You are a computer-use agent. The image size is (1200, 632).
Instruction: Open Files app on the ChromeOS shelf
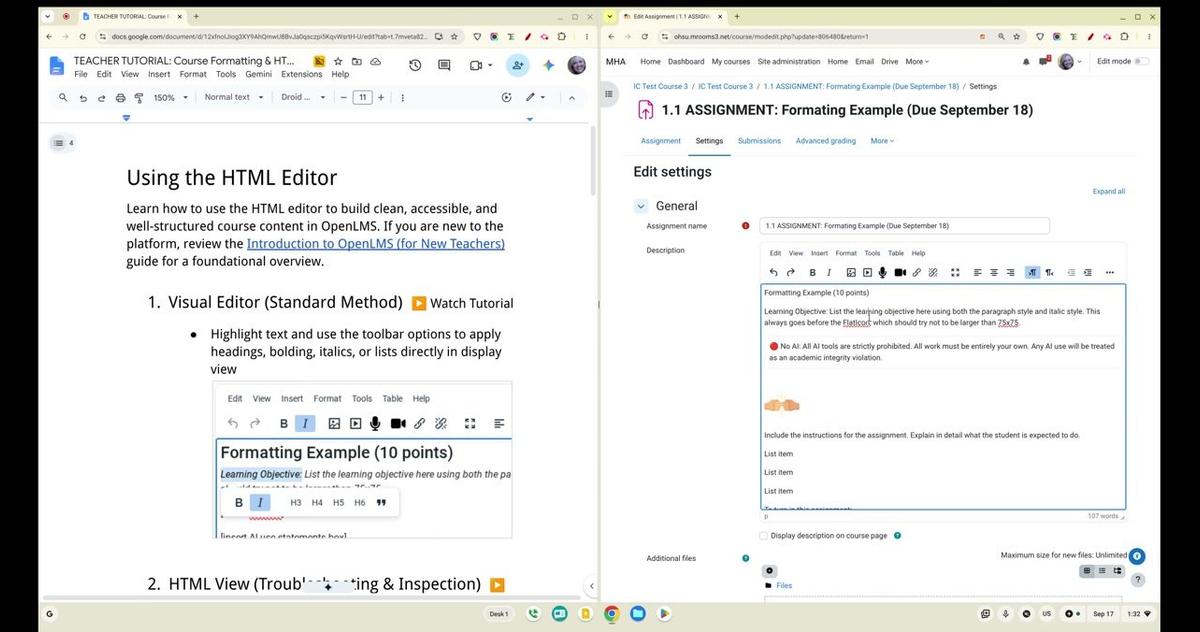point(637,613)
